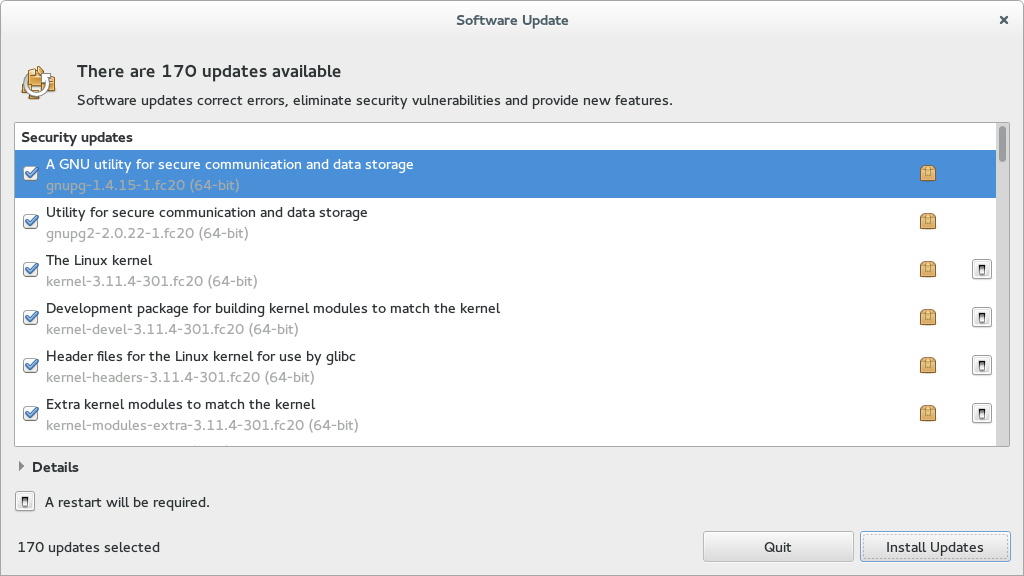Click the package icon for gnupg-1.4.15
The height and width of the screenshot is (576, 1024).
coord(928,174)
